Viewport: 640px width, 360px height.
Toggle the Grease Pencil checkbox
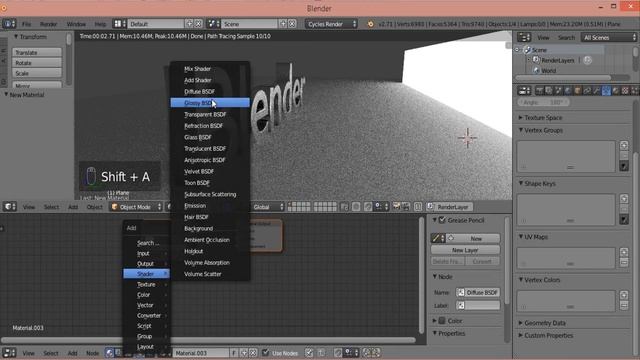click(442, 220)
